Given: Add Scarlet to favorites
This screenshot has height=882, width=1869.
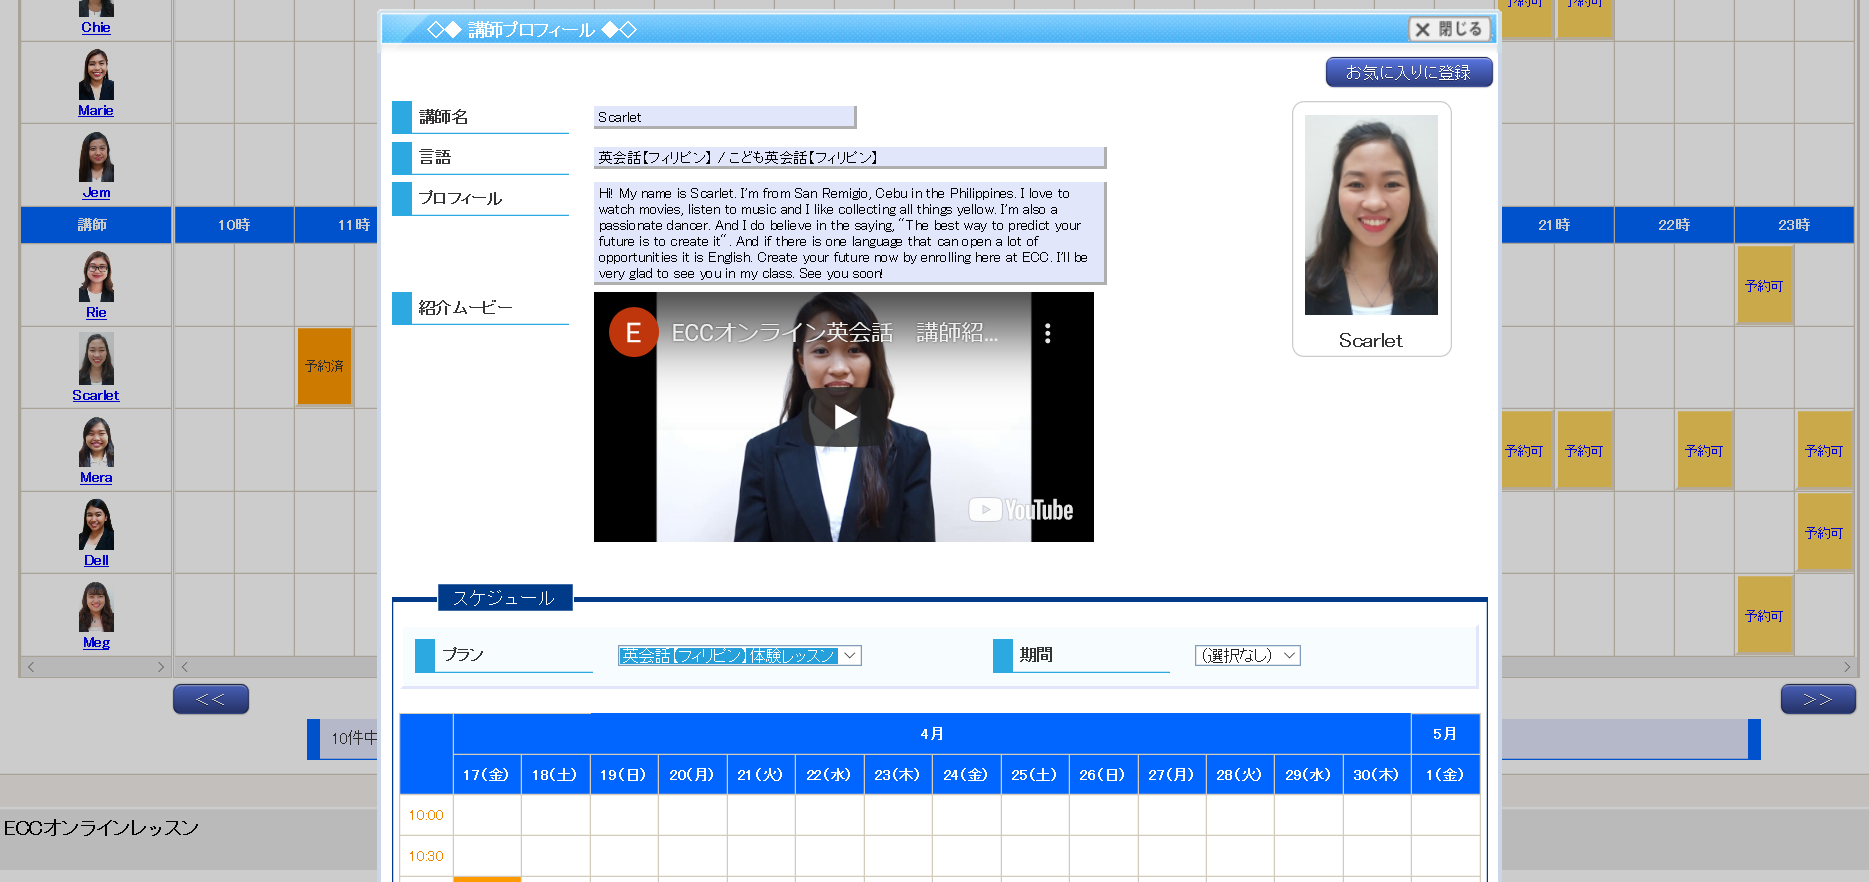Looking at the screenshot, I should click(1408, 72).
